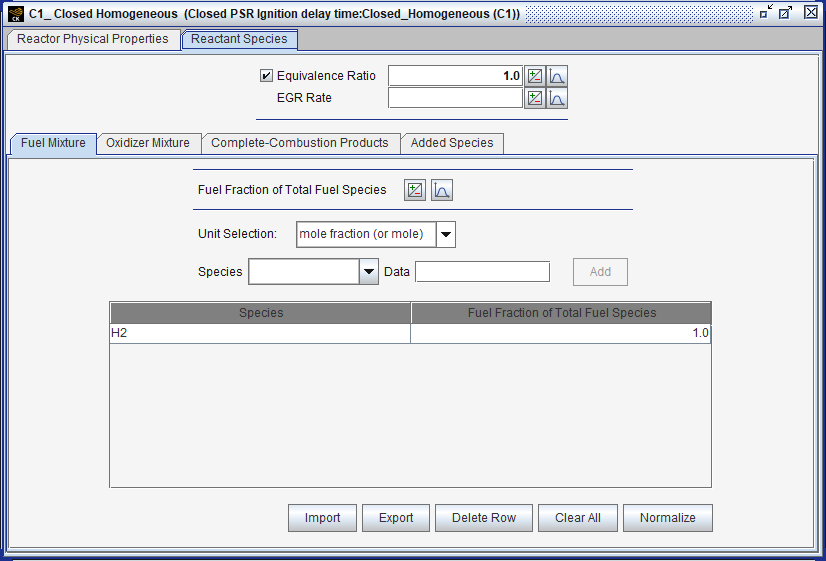
Task: Click the Species entry box
Action: [304, 272]
